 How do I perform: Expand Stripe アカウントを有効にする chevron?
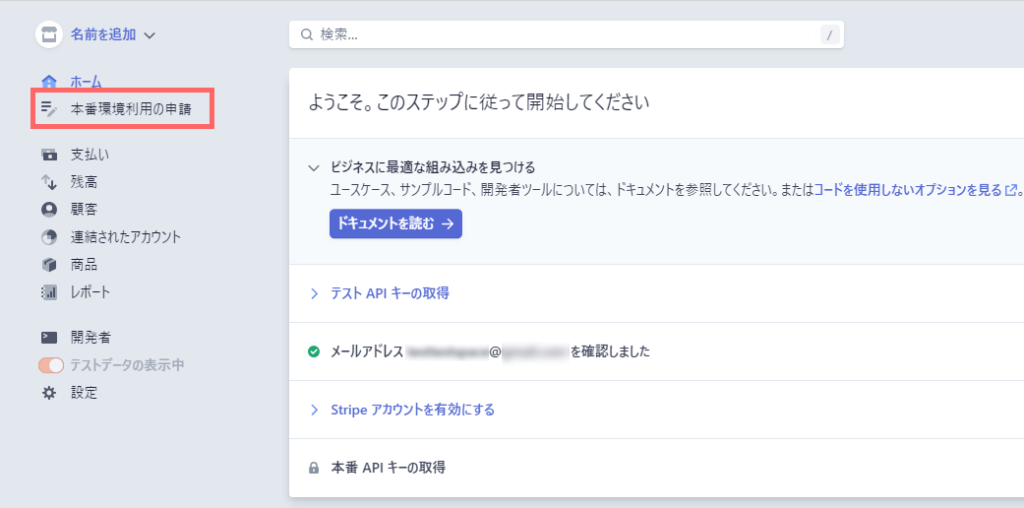point(314,410)
